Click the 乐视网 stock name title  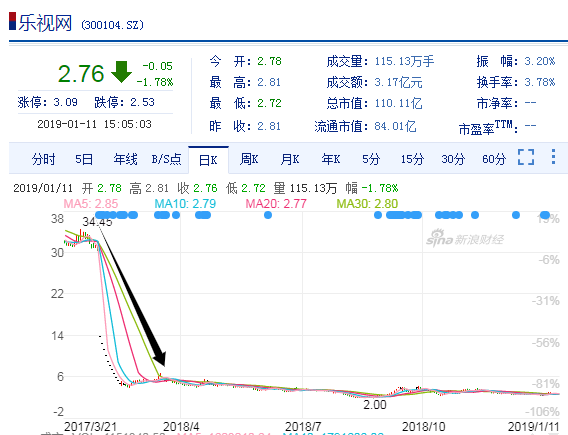pos(45,23)
